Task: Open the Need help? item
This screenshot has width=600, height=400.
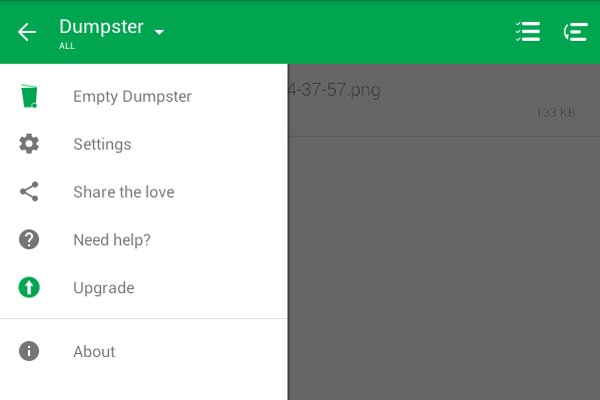Action: pos(143,240)
